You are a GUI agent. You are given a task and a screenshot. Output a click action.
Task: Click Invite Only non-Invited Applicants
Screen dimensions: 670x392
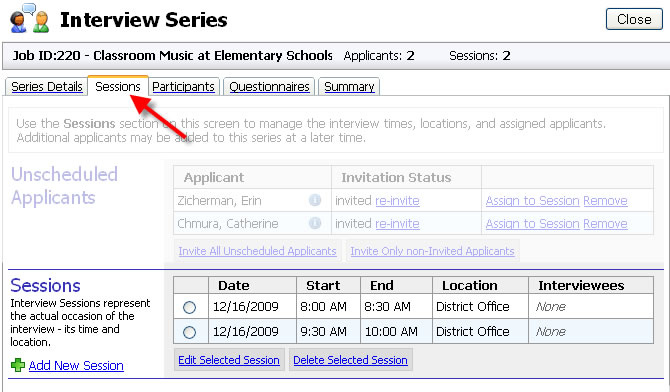[432, 251]
